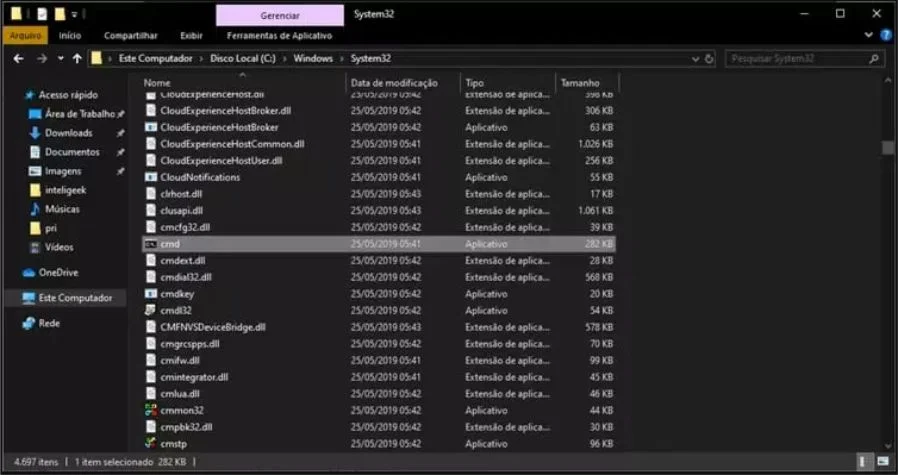
Task: Sort by the Nome column header
Action: pyautogui.click(x=157, y=83)
